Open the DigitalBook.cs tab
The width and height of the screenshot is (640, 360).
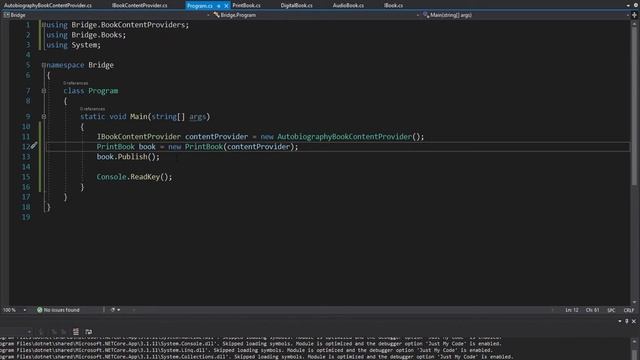296,6
